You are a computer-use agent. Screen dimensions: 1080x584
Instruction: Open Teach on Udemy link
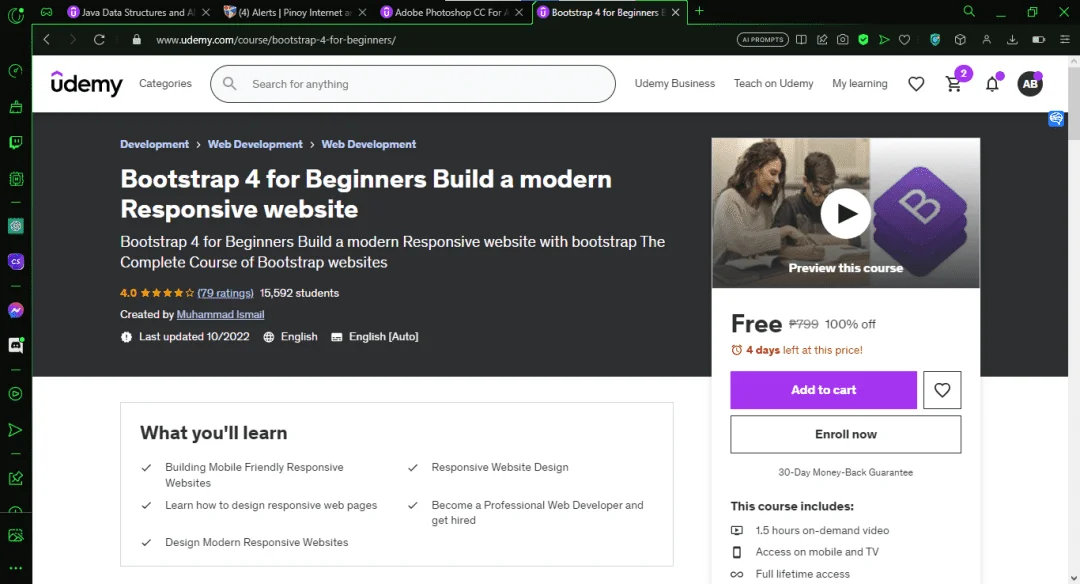[x=773, y=83]
